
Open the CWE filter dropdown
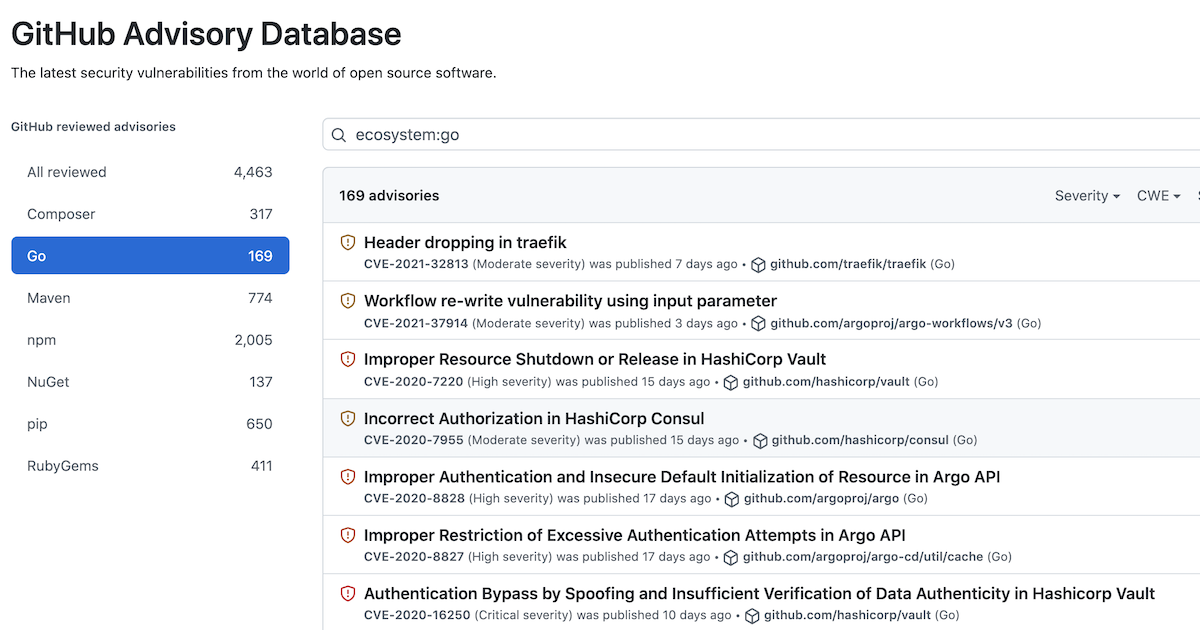(1158, 195)
